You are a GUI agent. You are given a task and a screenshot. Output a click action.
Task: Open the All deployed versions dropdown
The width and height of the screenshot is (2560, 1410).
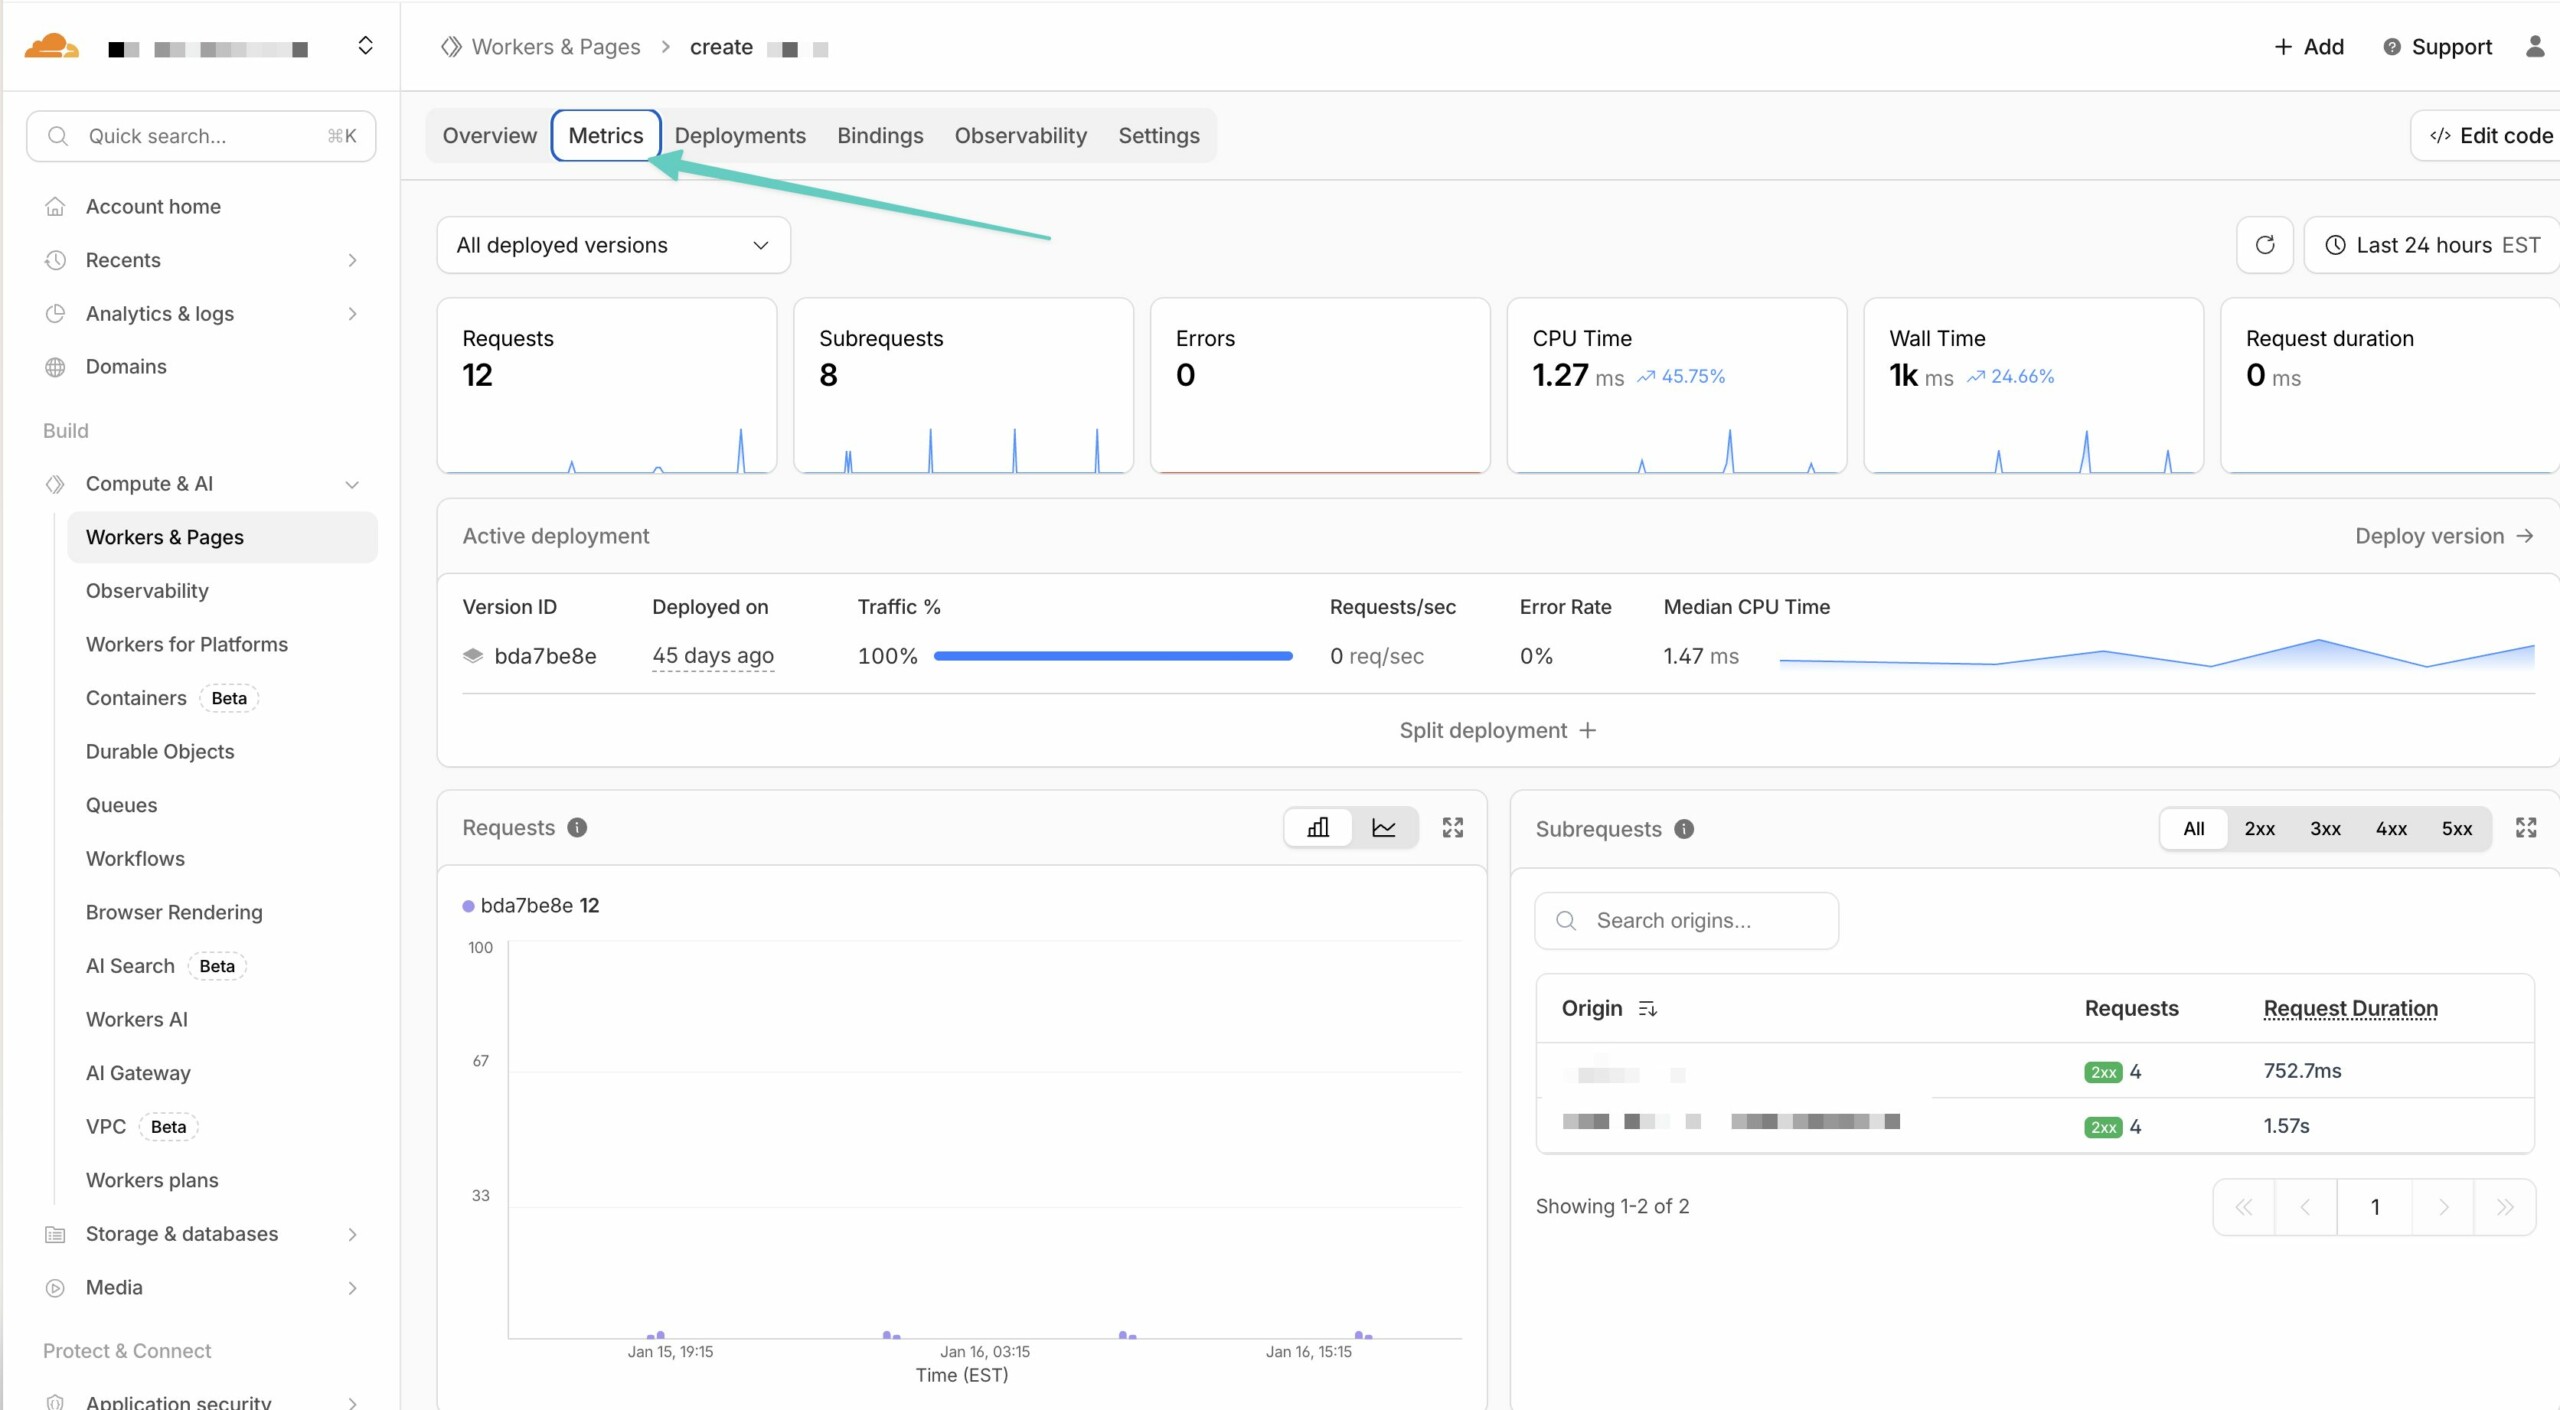tap(613, 245)
